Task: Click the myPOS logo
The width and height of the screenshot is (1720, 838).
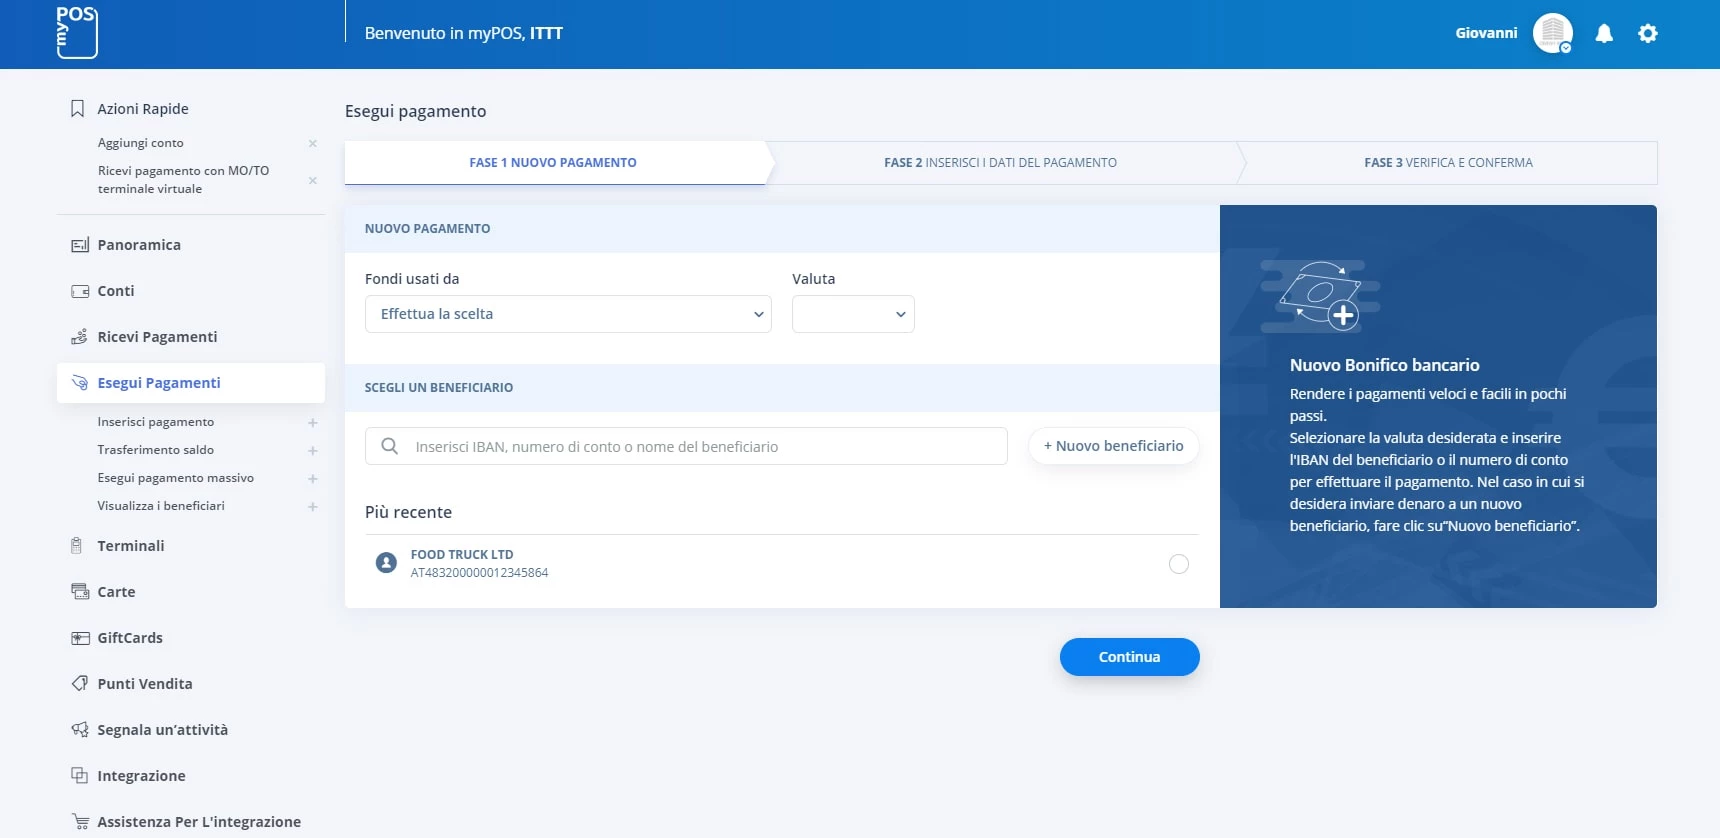Action: pyautogui.click(x=77, y=33)
